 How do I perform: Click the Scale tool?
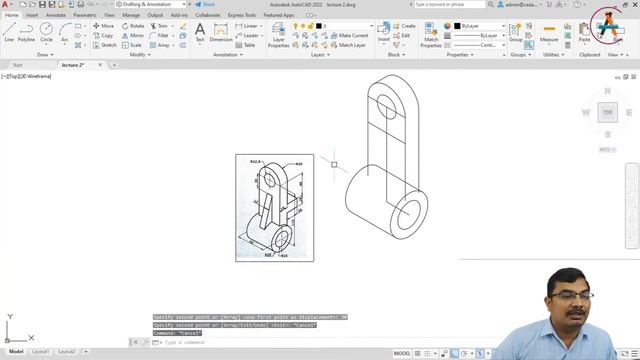132,45
